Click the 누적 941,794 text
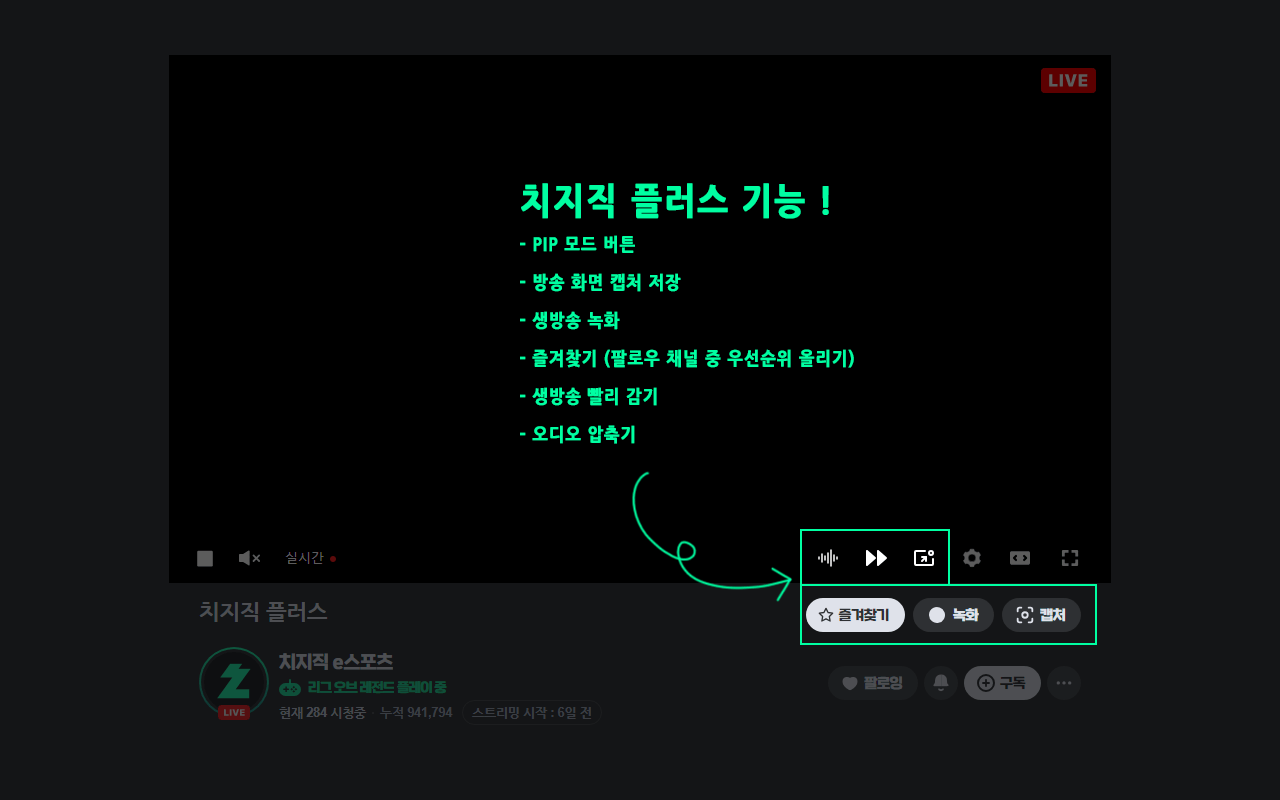Image resolution: width=1280 pixels, height=800 pixels. [x=416, y=713]
